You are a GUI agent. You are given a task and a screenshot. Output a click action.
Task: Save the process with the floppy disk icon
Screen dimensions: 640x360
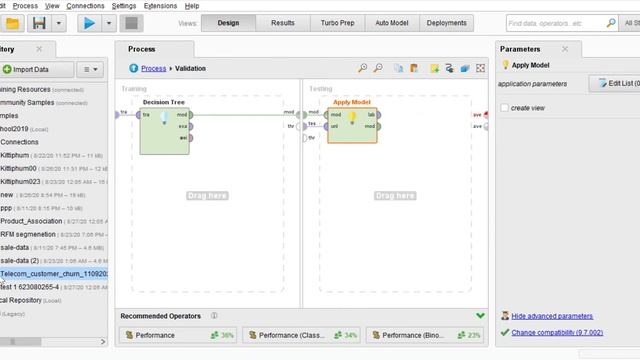[x=39, y=23]
